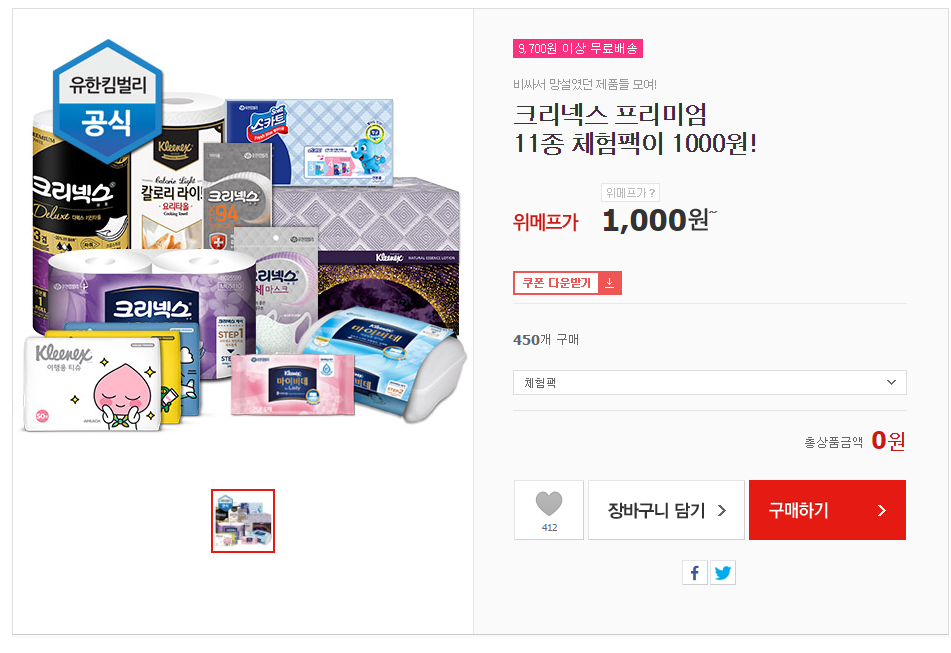
Task: Share product on Twitter
Action: click(x=723, y=572)
